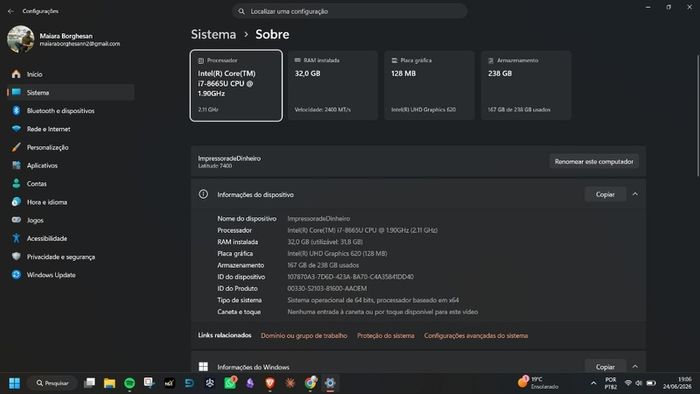Open Acessibilidade settings
The height and width of the screenshot is (394, 700).
click(71, 239)
